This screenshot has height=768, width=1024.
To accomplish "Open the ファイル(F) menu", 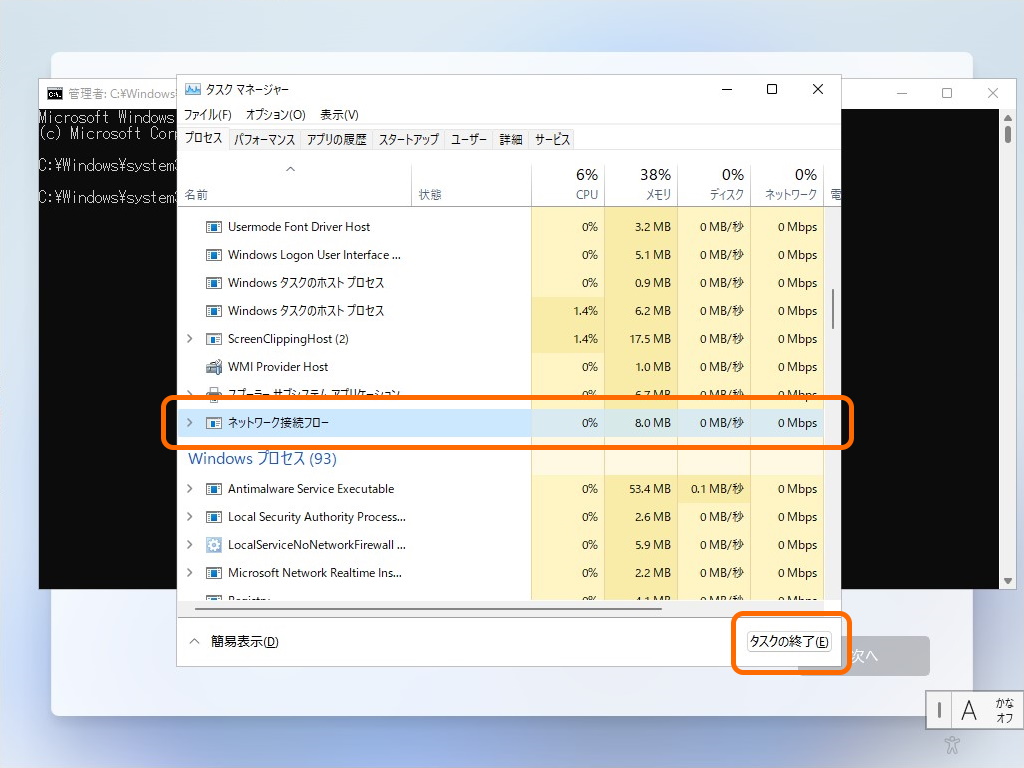I will pyautogui.click(x=208, y=115).
